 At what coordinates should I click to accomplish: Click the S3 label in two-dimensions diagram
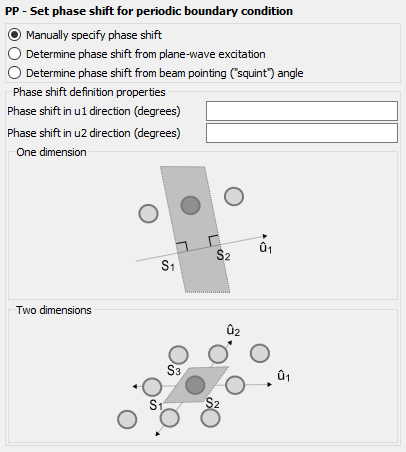click(174, 370)
